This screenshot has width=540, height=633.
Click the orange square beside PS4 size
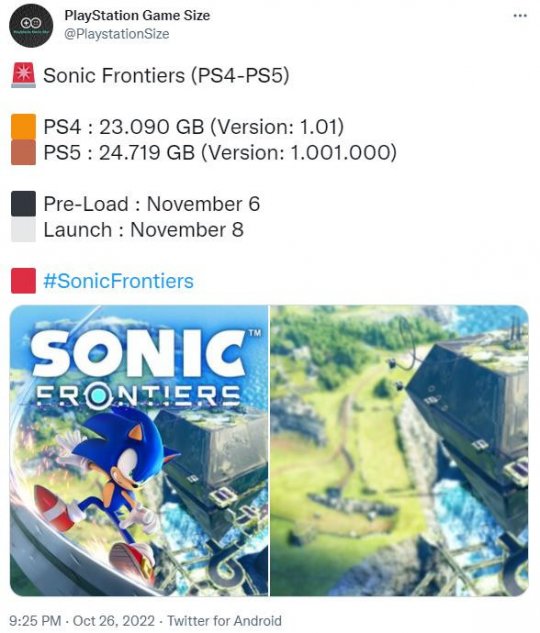pos(23,127)
